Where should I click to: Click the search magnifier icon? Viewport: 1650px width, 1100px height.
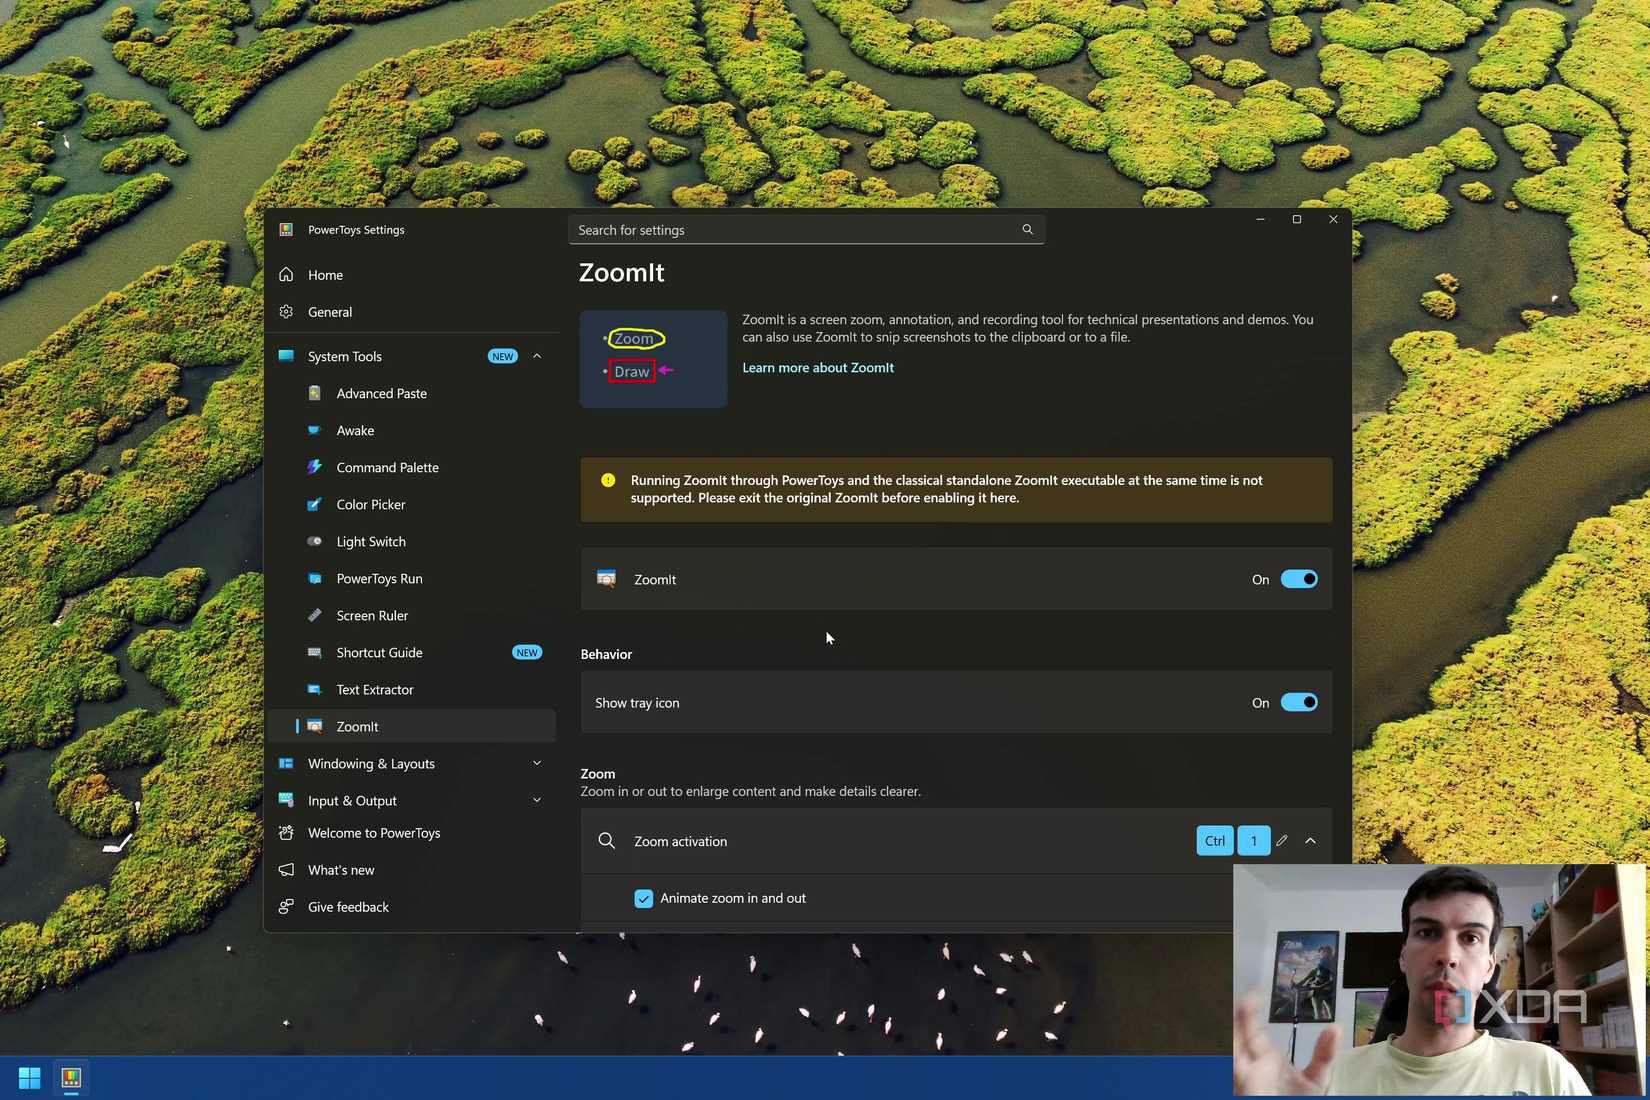coord(1027,230)
